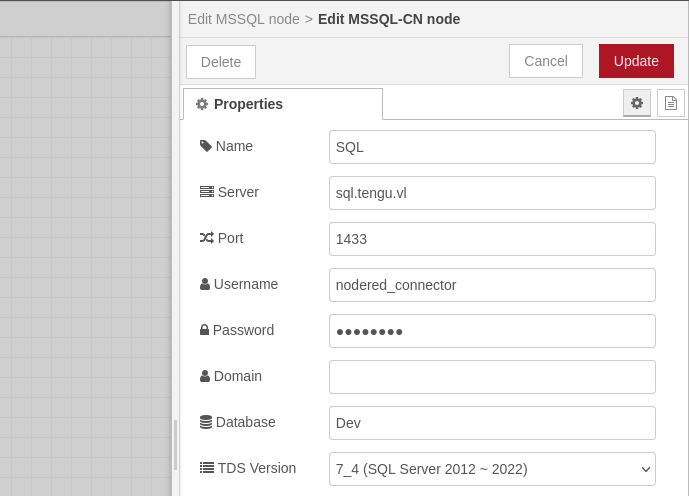Click the user icon beside Username
This screenshot has height=496, width=689.
pyautogui.click(x=205, y=284)
